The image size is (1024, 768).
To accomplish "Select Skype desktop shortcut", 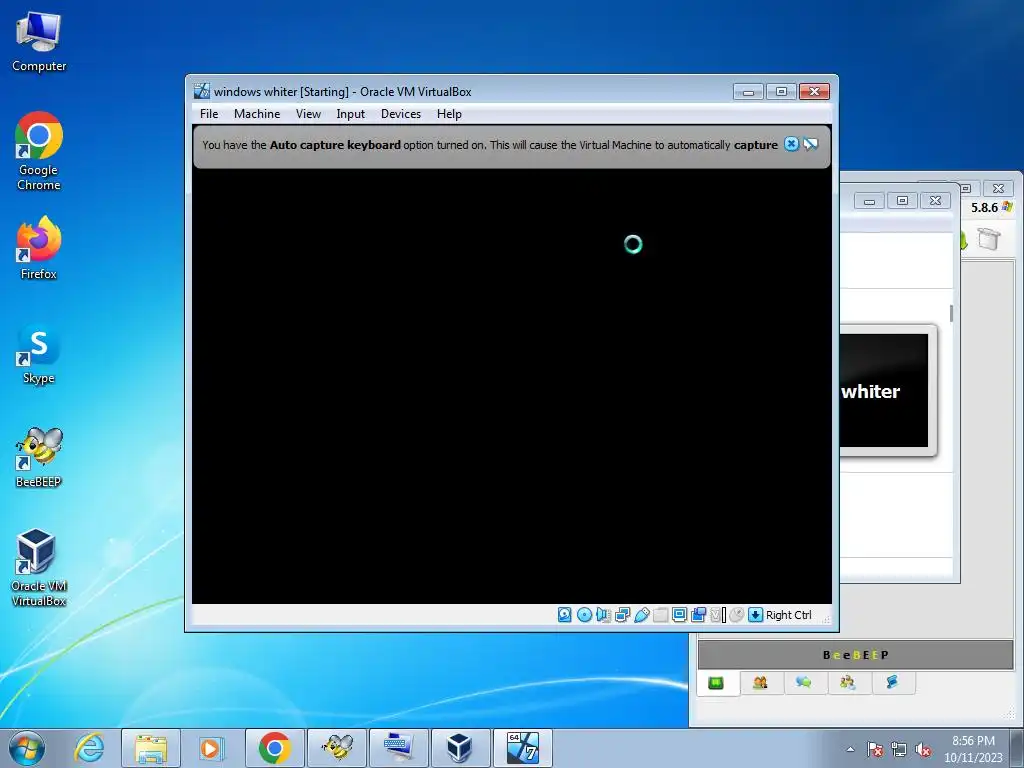I will 39,353.
